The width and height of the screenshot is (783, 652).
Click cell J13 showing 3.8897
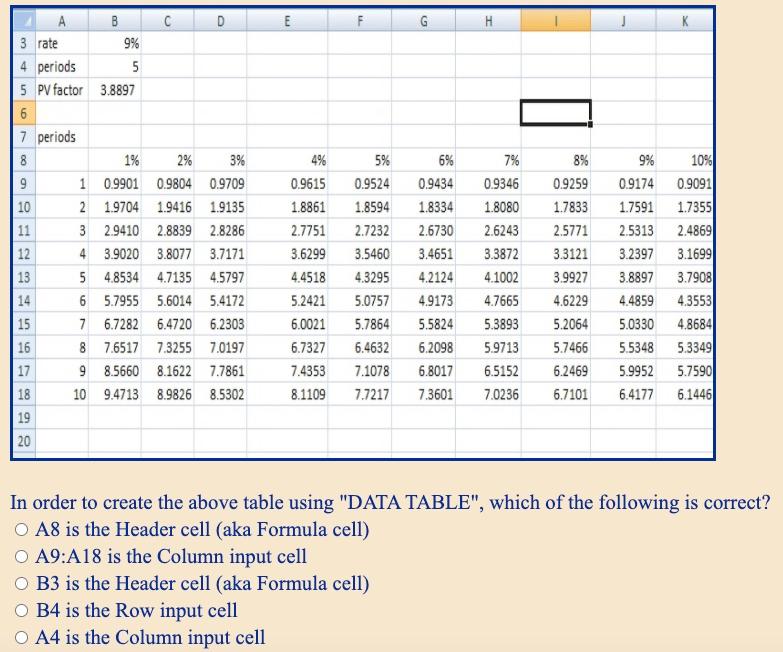point(623,277)
